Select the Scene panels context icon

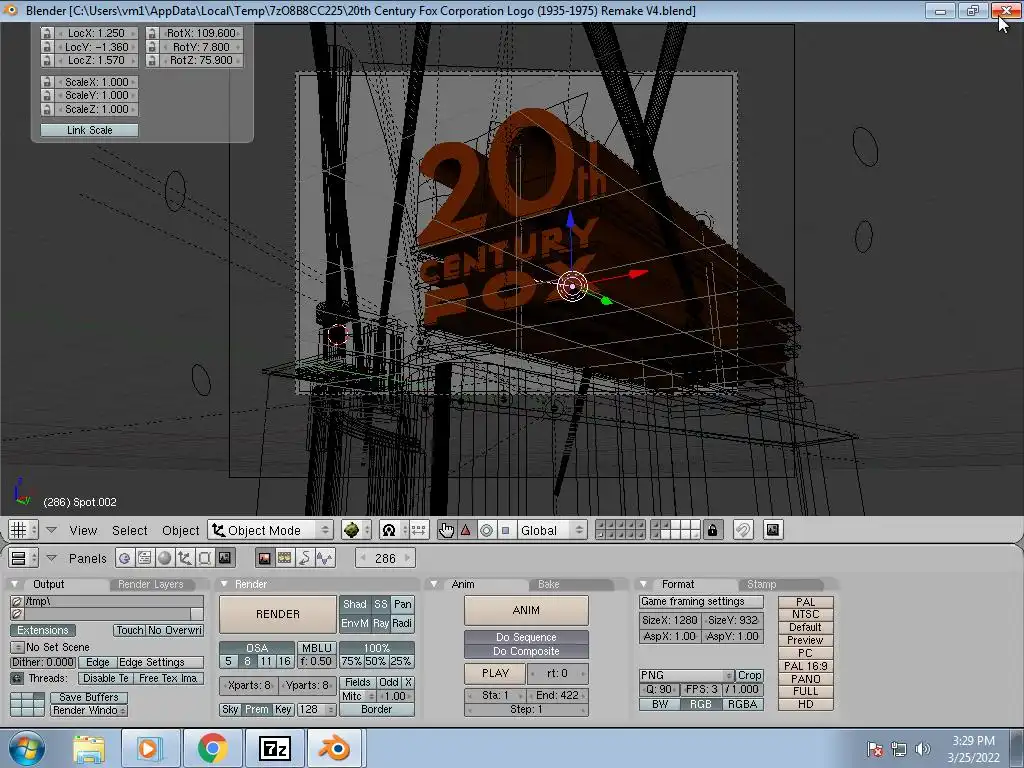coord(225,558)
